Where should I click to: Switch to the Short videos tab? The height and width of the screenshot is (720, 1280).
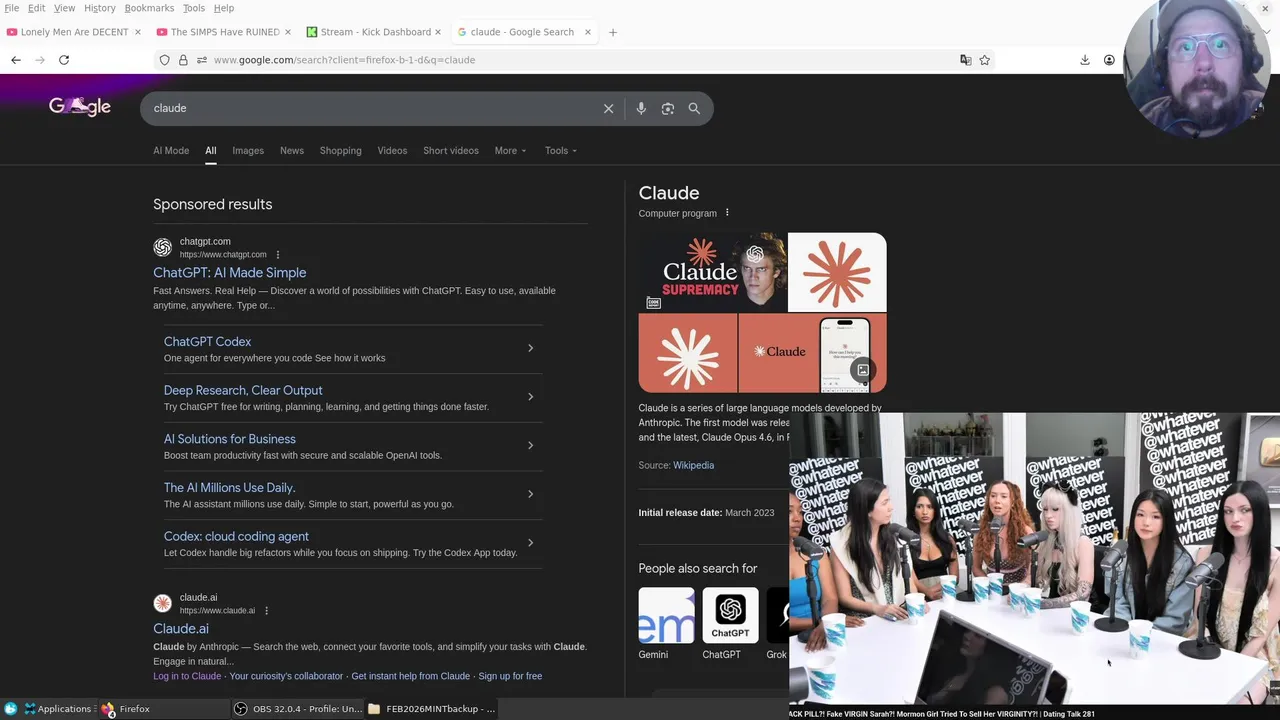[451, 151]
